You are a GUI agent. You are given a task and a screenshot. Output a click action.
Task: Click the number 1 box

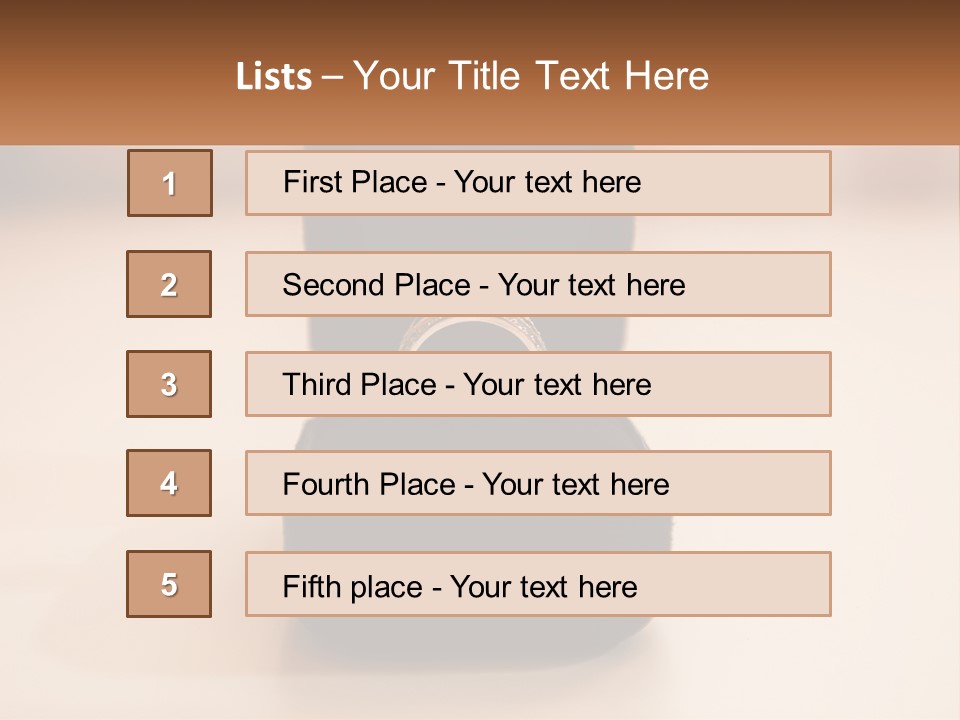pyautogui.click(x=169, y=183)
